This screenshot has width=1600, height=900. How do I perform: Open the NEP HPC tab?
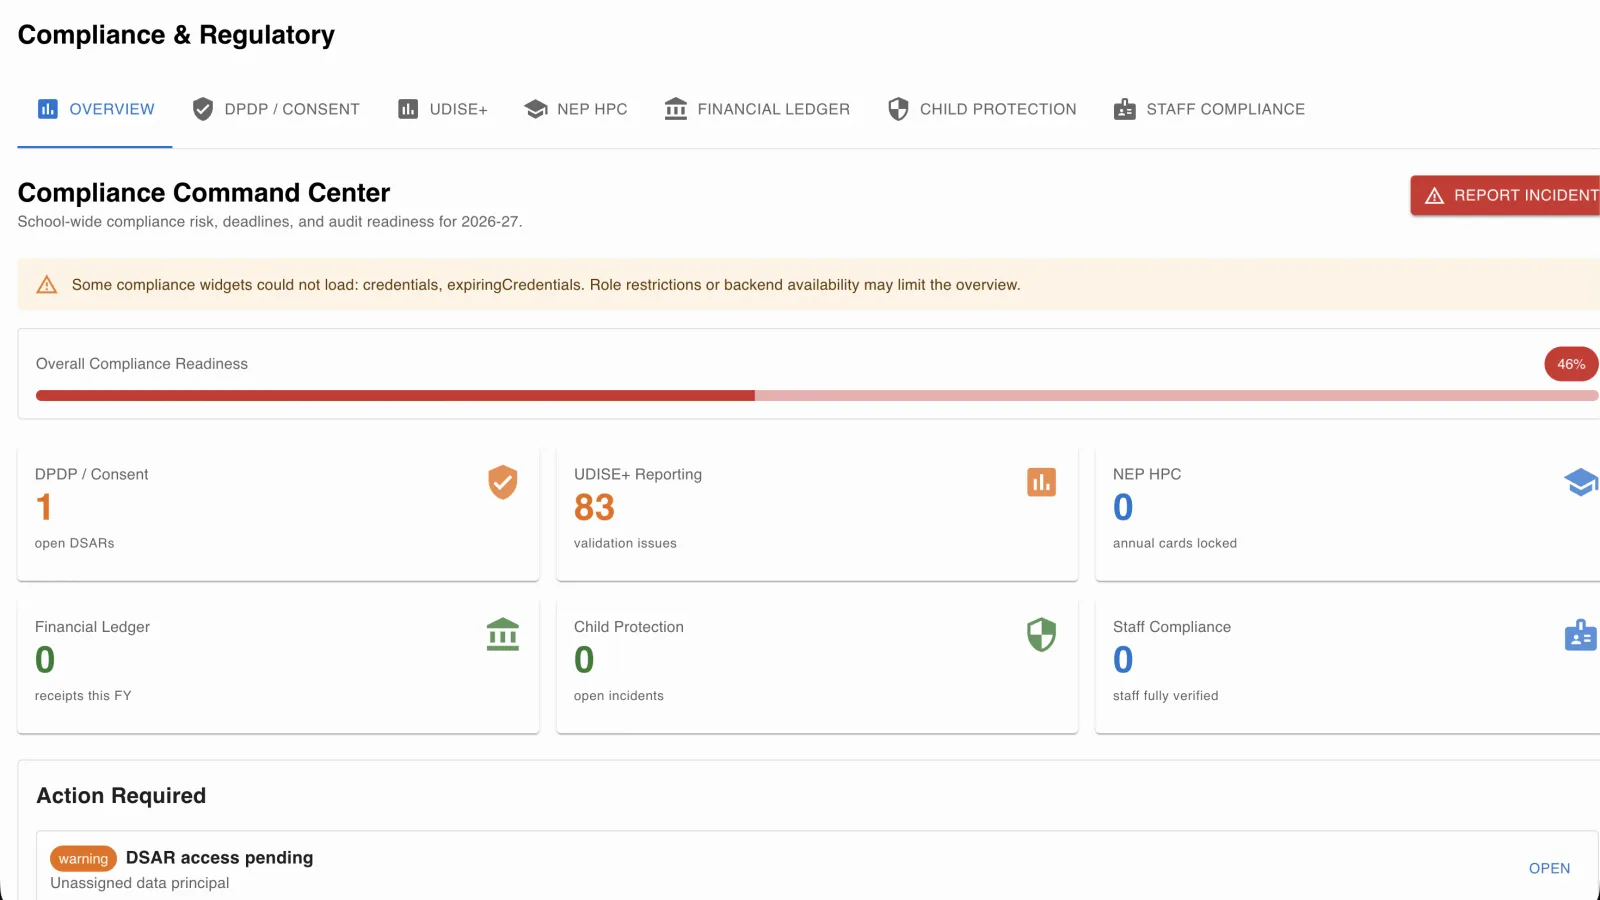click(x=576, y=109)
